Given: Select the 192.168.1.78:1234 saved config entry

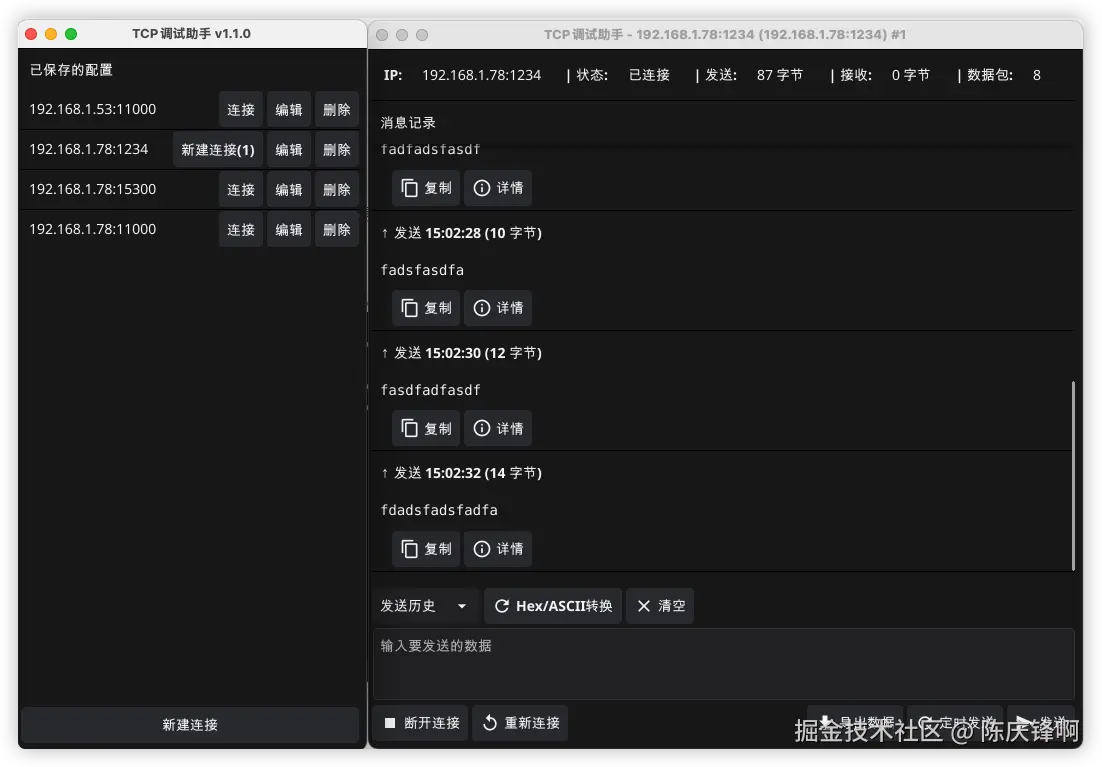Looking at the screenshot, I should (x=90, y=149).
